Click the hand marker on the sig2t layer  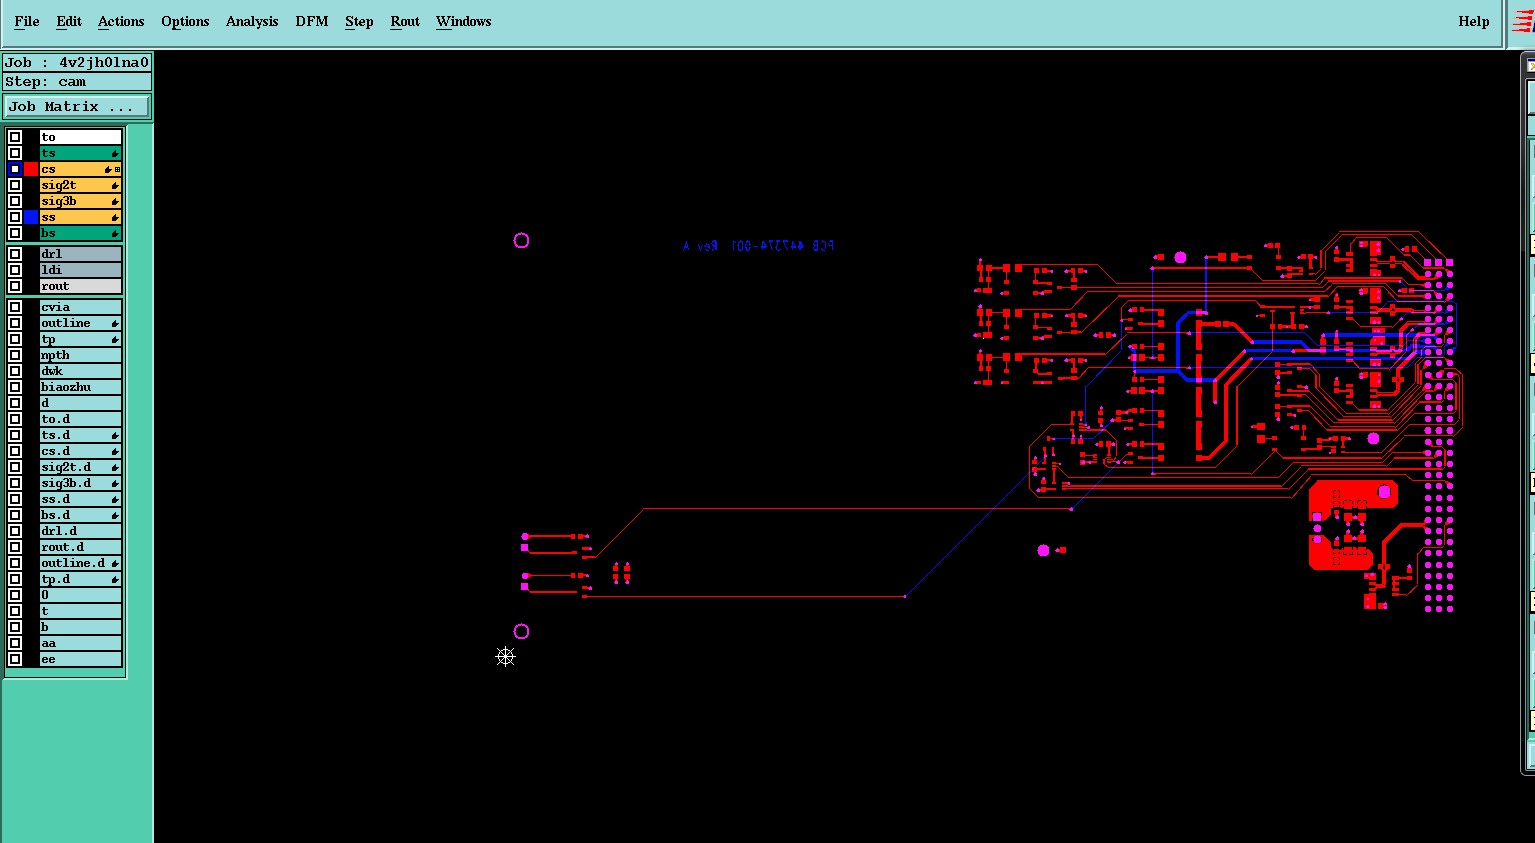[x=115, y=185]
